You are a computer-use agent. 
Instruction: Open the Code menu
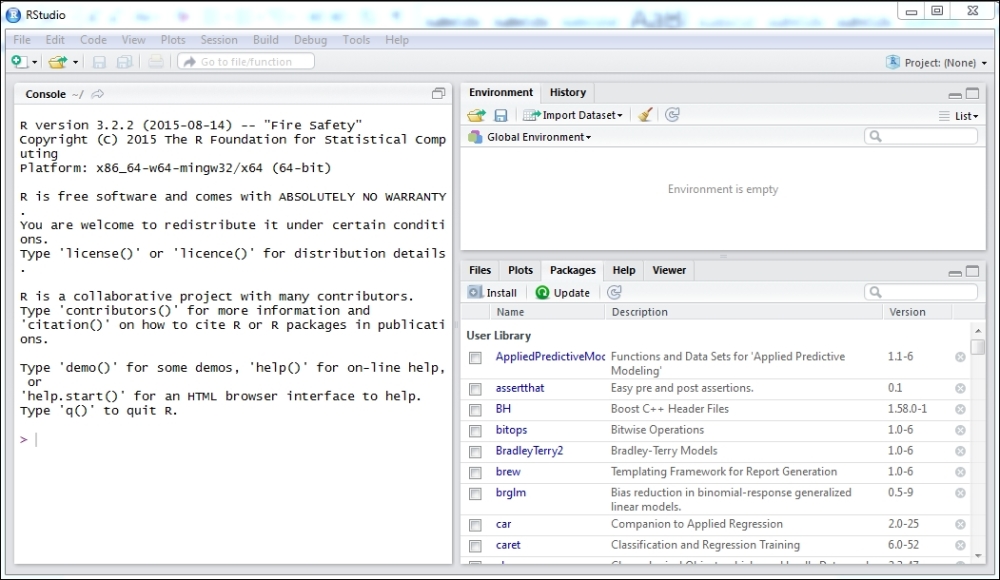(x=93, y=40)
